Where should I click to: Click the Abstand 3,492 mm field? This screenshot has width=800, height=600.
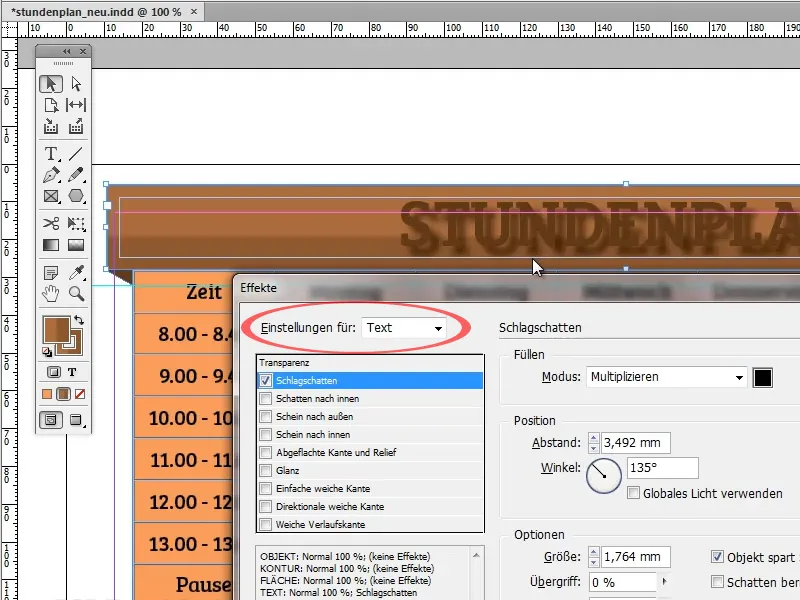[x=636, y=443]
